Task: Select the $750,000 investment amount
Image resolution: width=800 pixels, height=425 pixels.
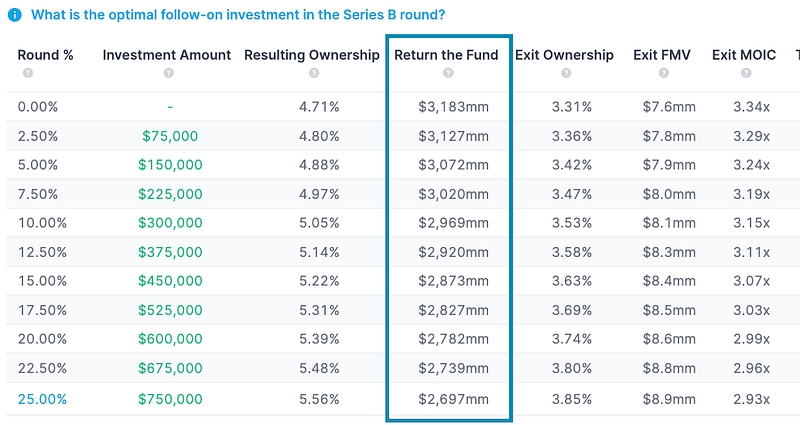Action: (170, 399)
